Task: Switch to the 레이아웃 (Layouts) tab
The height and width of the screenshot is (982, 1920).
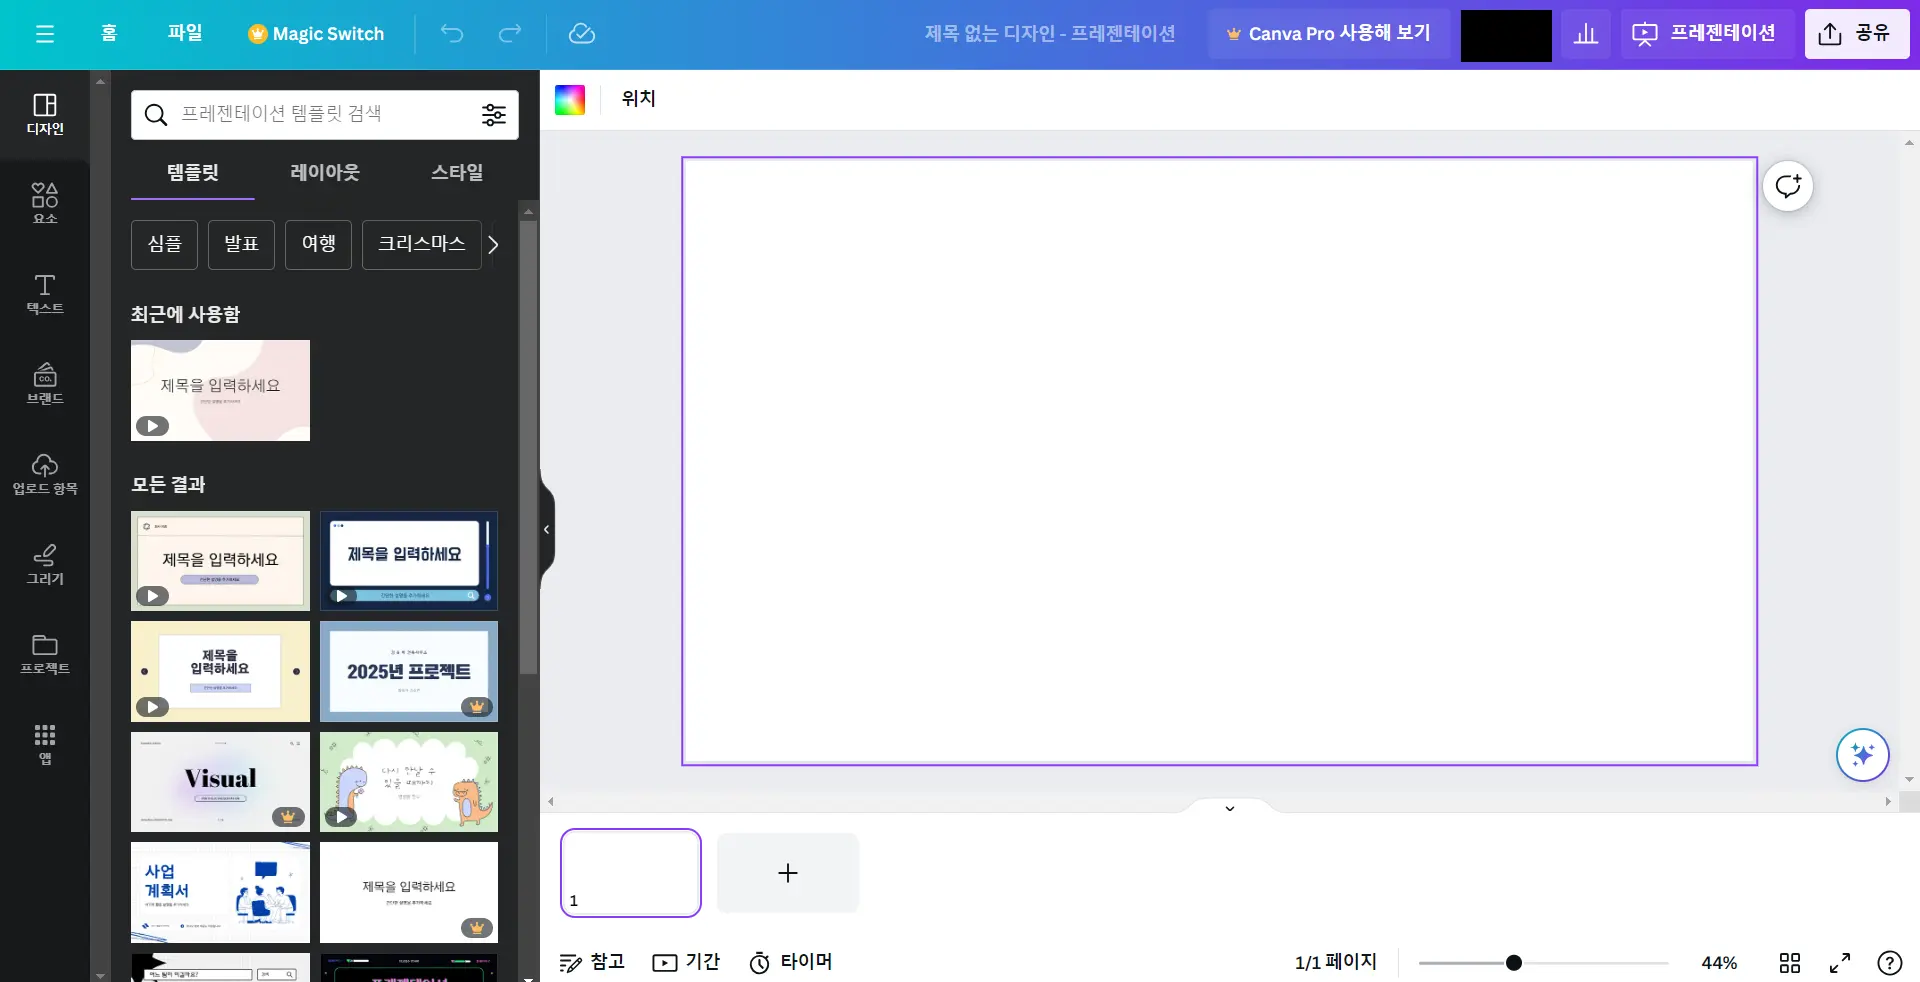Action: coord(323,172)
